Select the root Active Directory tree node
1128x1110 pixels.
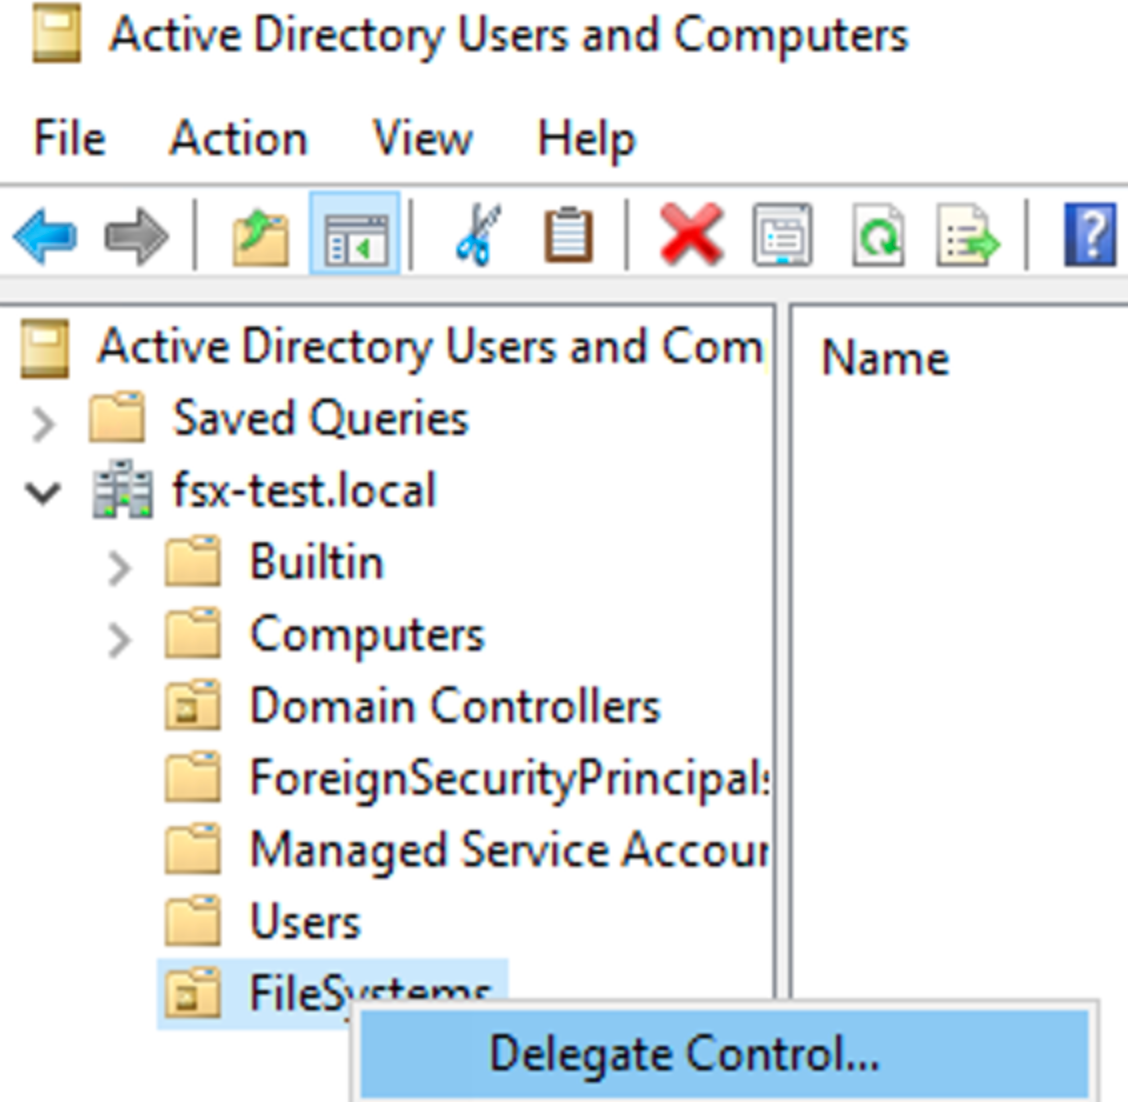[430, 347]
